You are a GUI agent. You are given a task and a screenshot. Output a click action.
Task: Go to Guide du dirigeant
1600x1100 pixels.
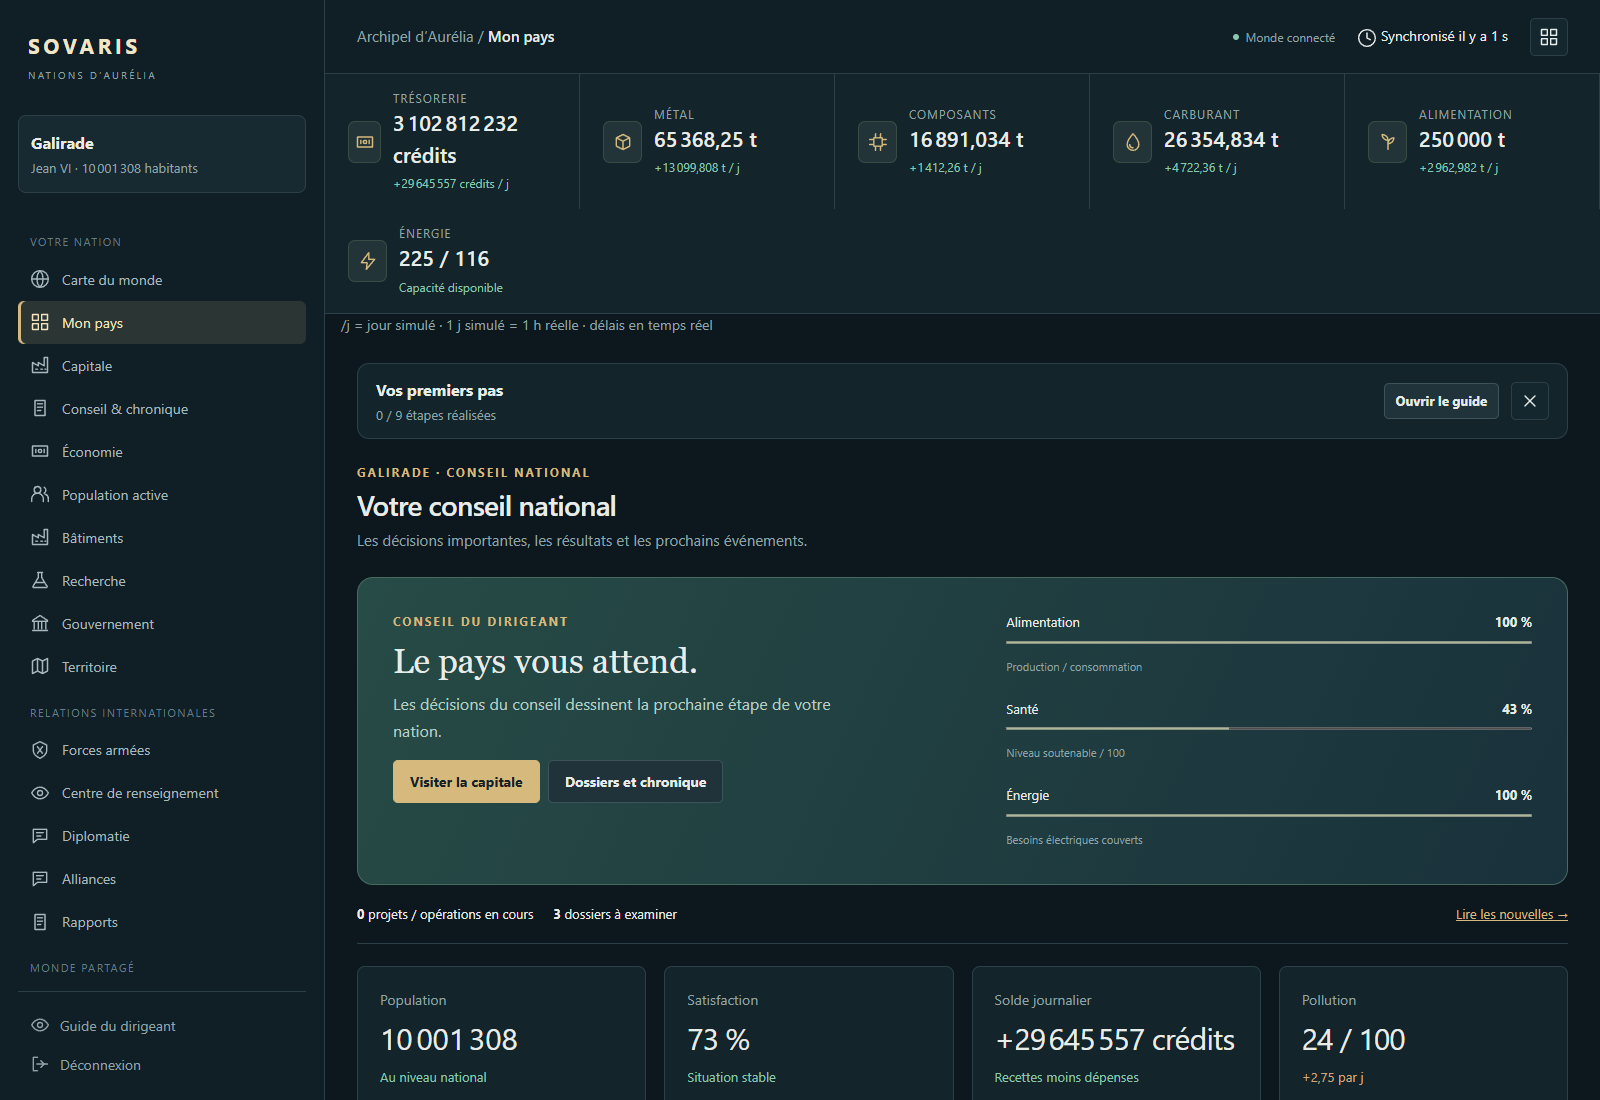point(162,1025)
